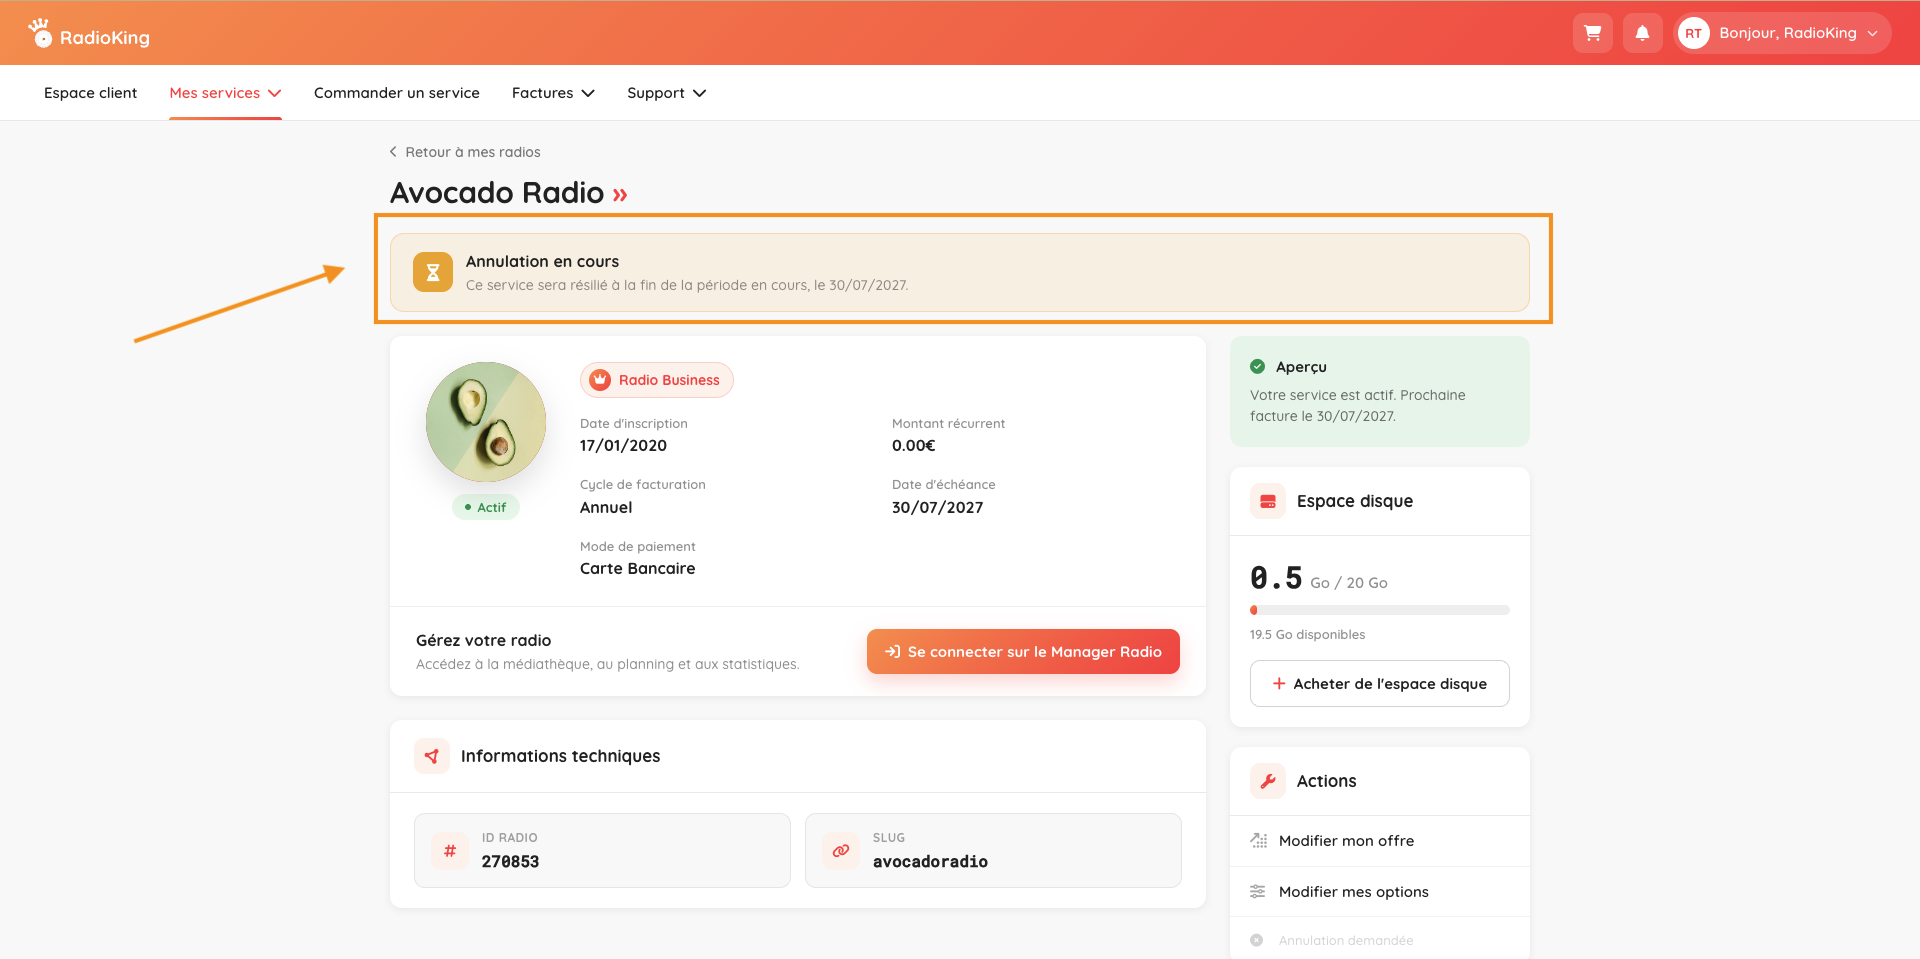Click the Gérez votre radio heading
1920x959 pixels.
[483, 641]
